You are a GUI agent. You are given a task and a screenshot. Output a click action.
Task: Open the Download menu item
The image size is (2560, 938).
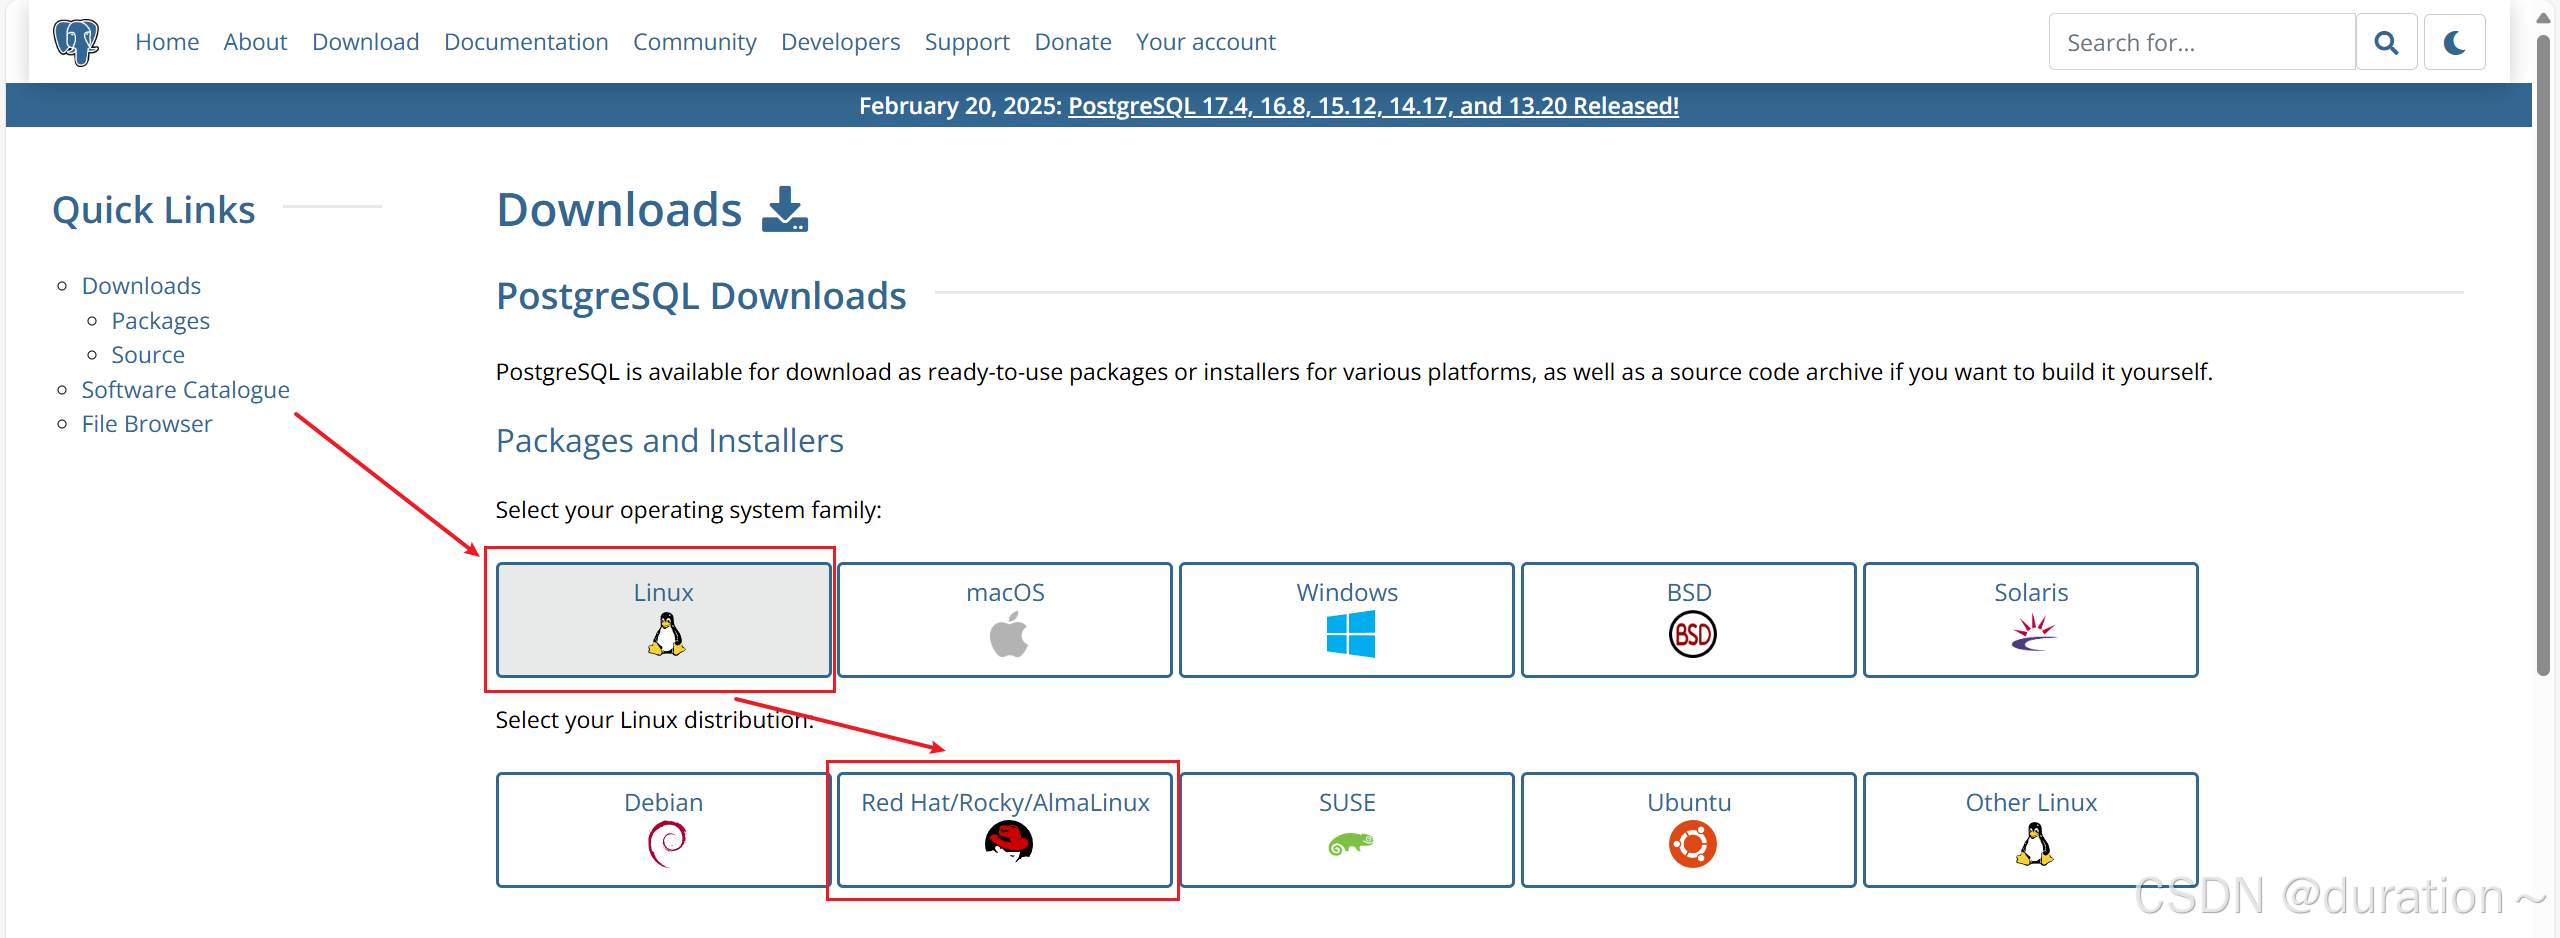click(x=365, y=42)
